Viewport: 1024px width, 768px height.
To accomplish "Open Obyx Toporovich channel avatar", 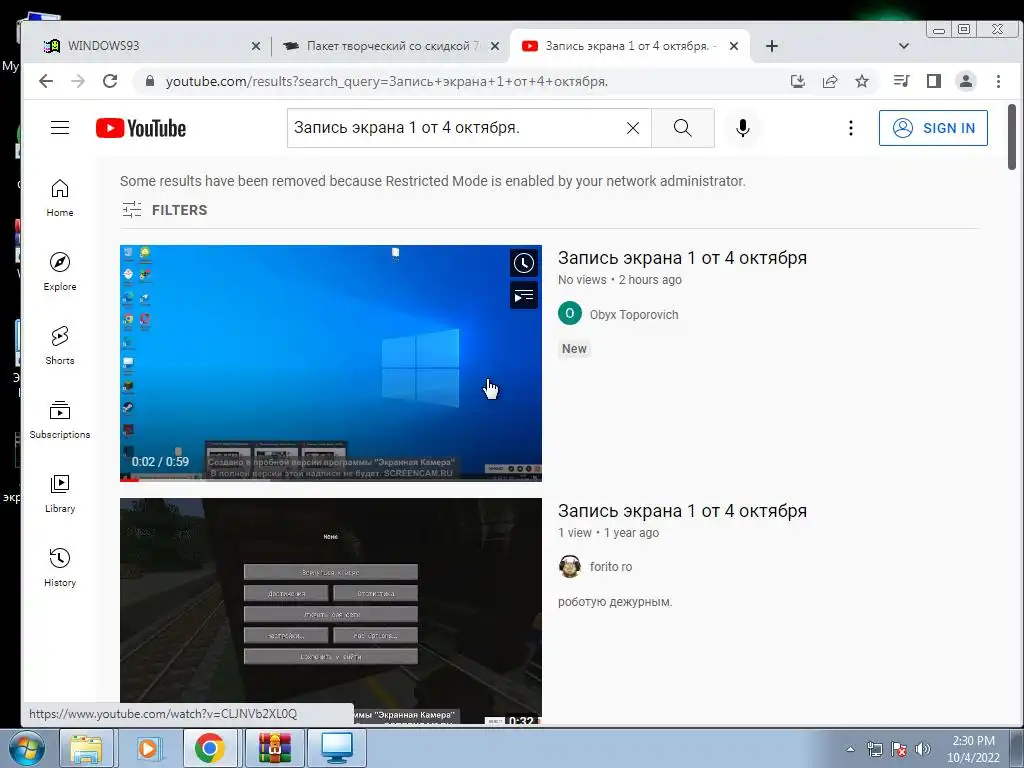I will (569, 313).
